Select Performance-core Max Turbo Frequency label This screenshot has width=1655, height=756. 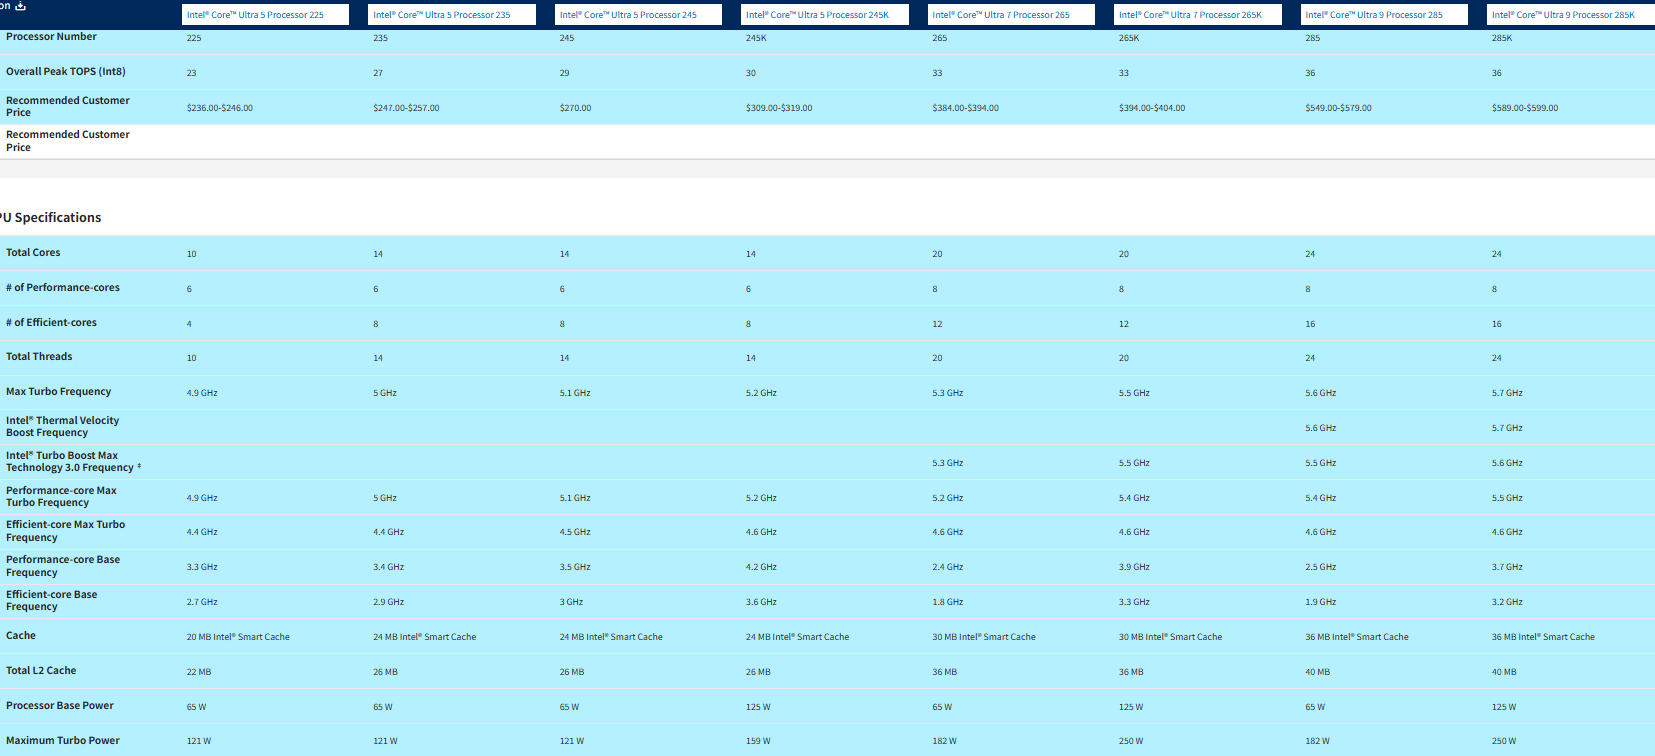click(x=61, y=497)
